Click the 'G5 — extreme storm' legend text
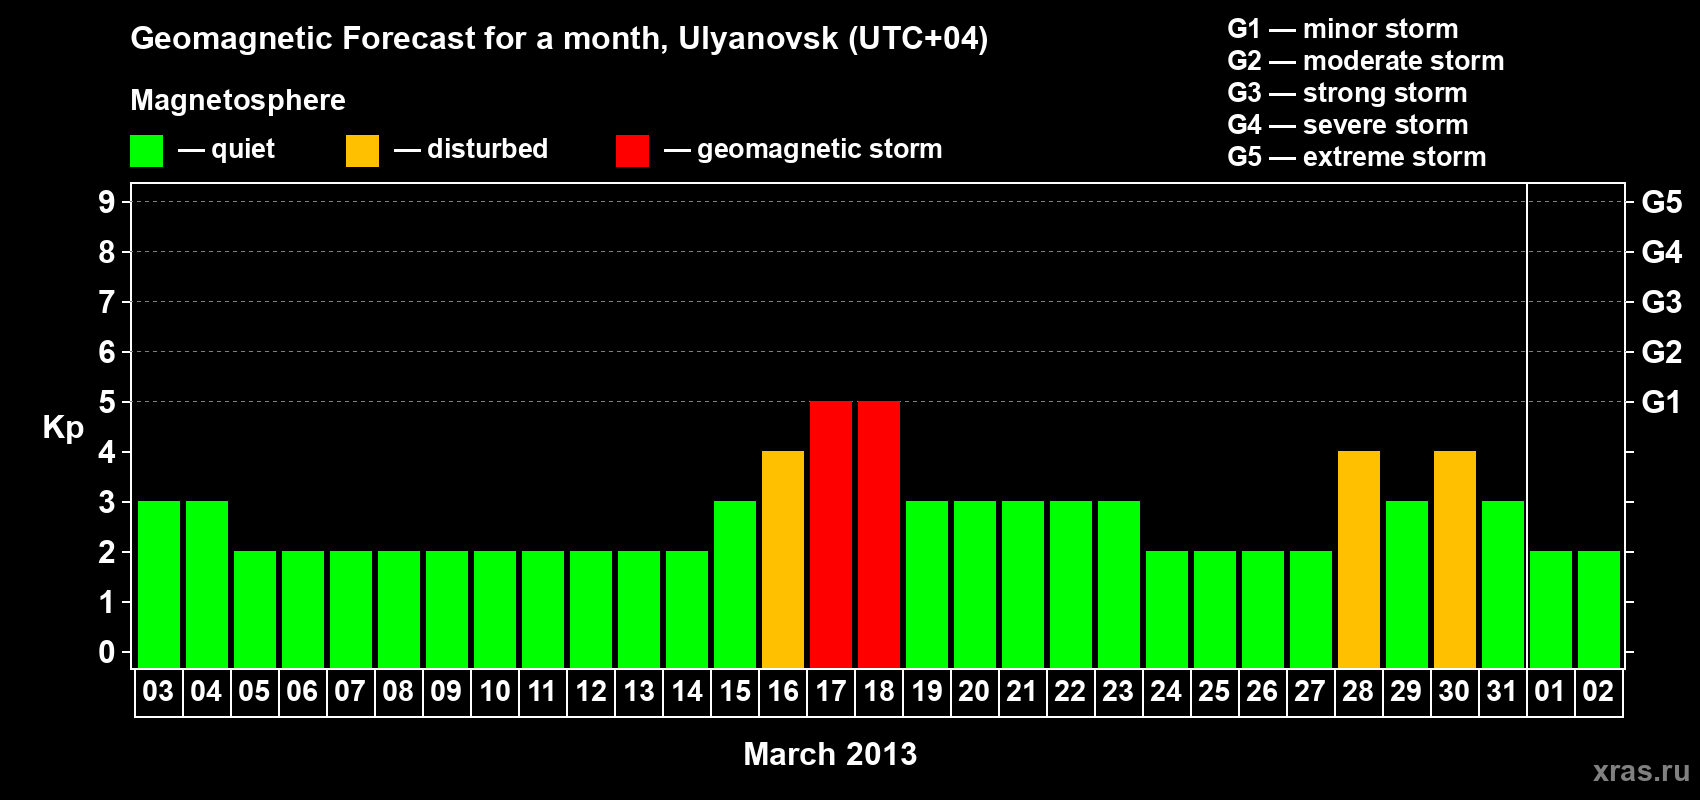Image resolution: width=1700 pixels, height=800 pixels. pos(1357,157)
